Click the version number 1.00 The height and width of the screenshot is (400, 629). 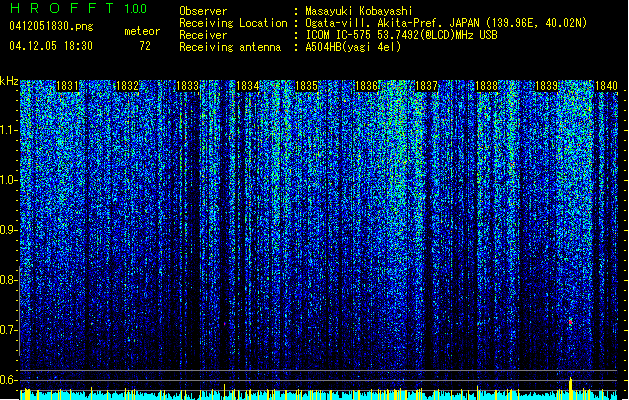coord(135,9)
